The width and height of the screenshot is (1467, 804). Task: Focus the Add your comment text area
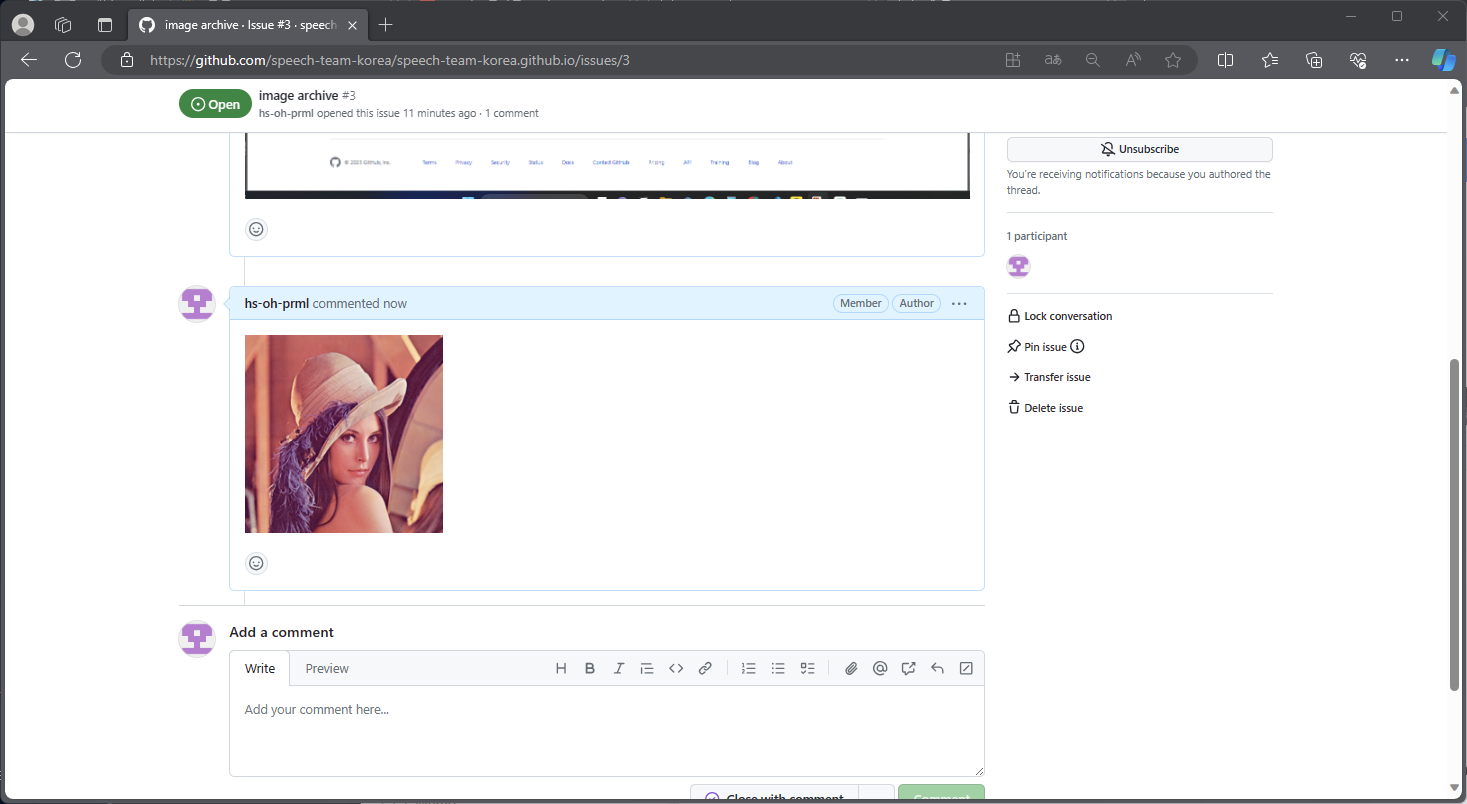click(607, 730)
